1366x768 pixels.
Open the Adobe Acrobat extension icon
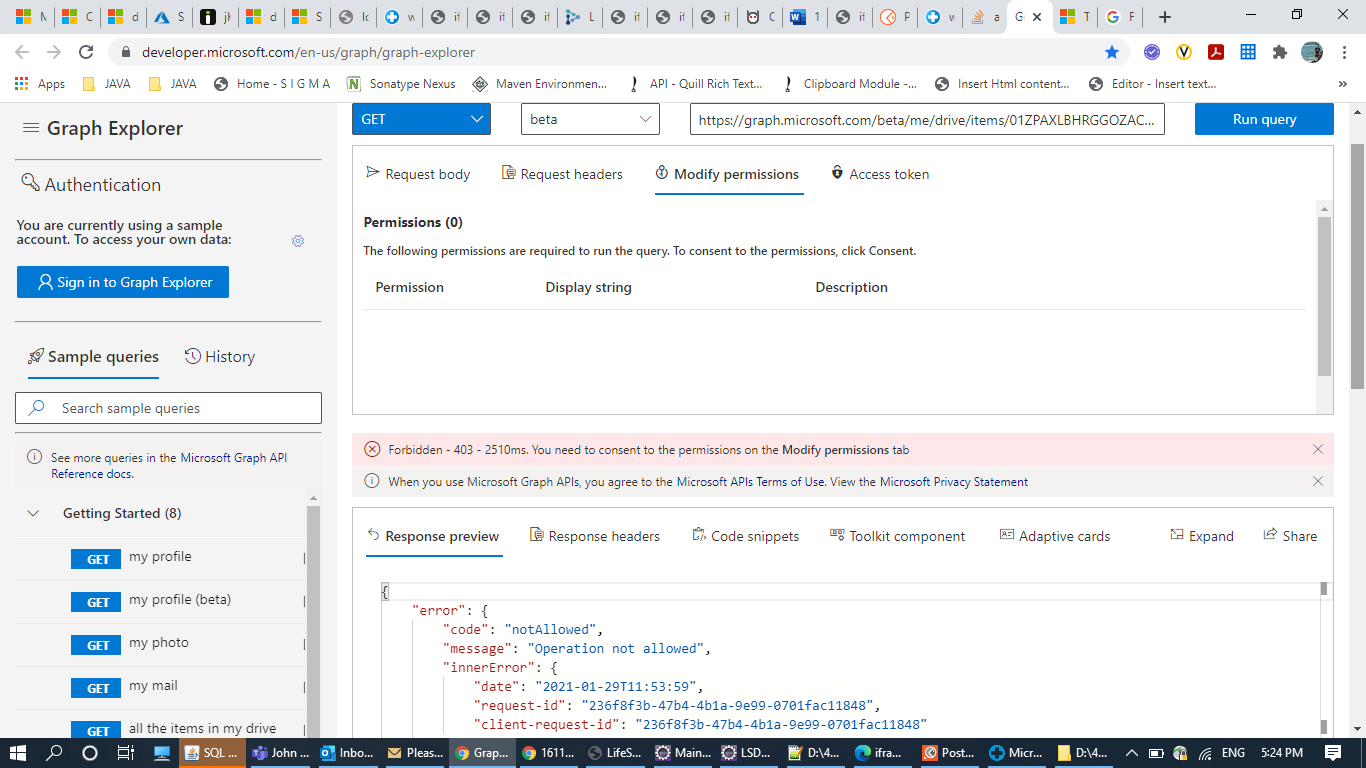1216,52
